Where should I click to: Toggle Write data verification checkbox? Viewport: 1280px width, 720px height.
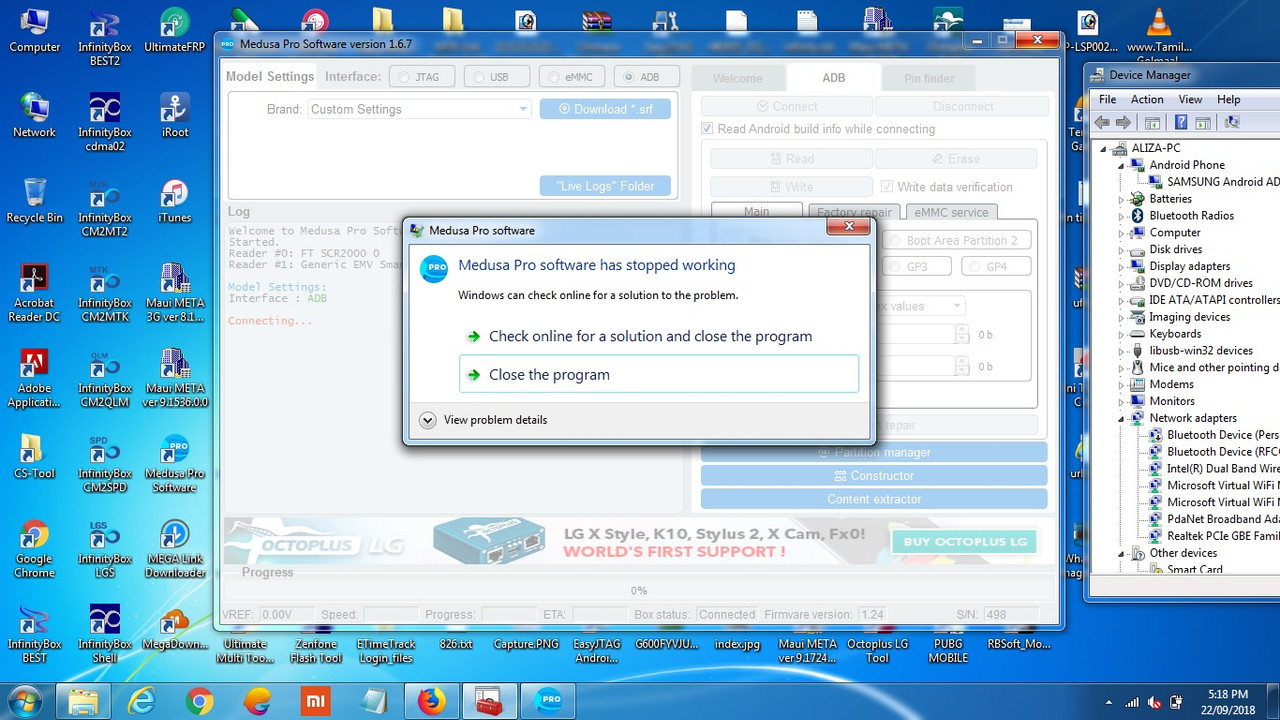(x=887, y=187)
